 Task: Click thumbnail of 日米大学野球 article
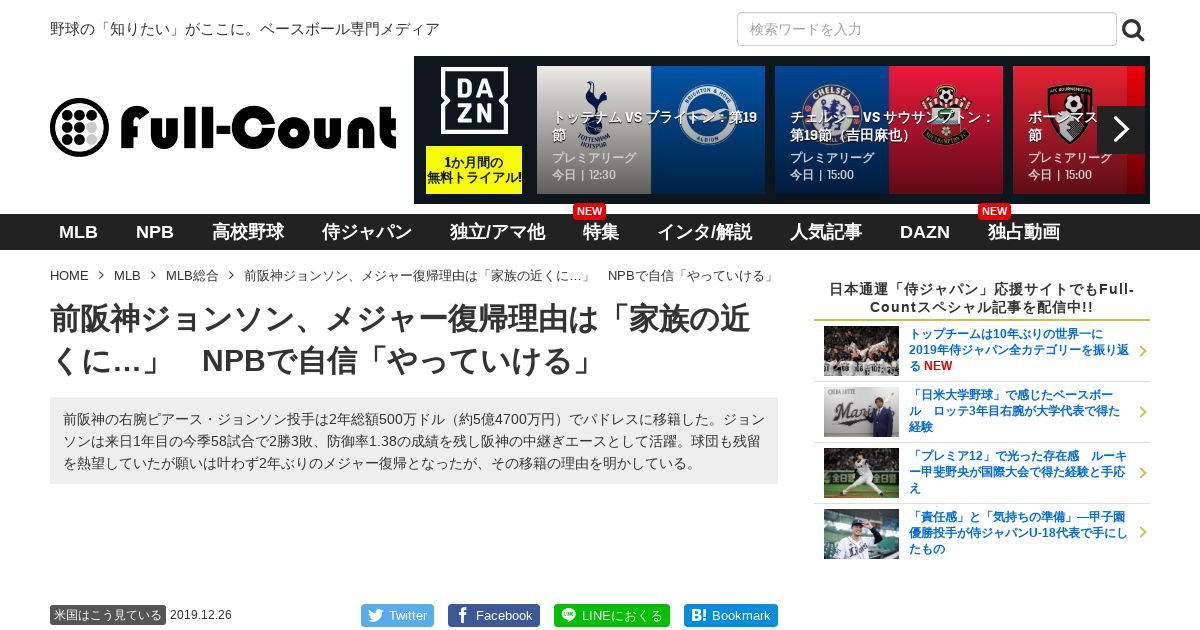tap(861, 412)
